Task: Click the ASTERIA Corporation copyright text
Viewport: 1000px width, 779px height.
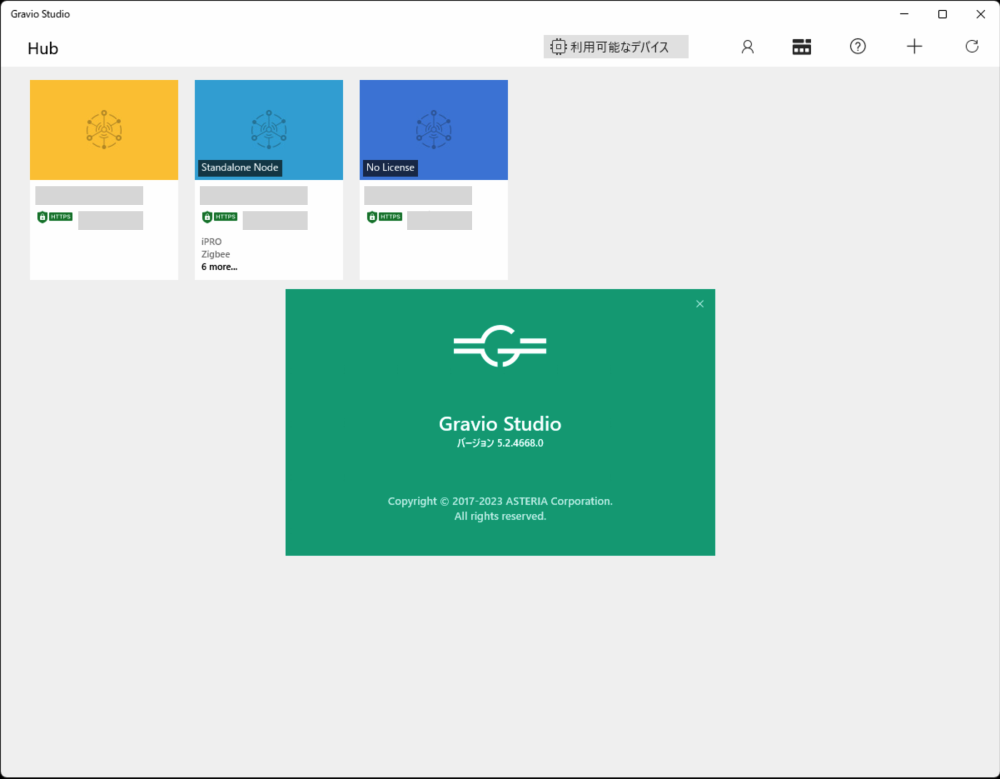Action: (500, 501)
